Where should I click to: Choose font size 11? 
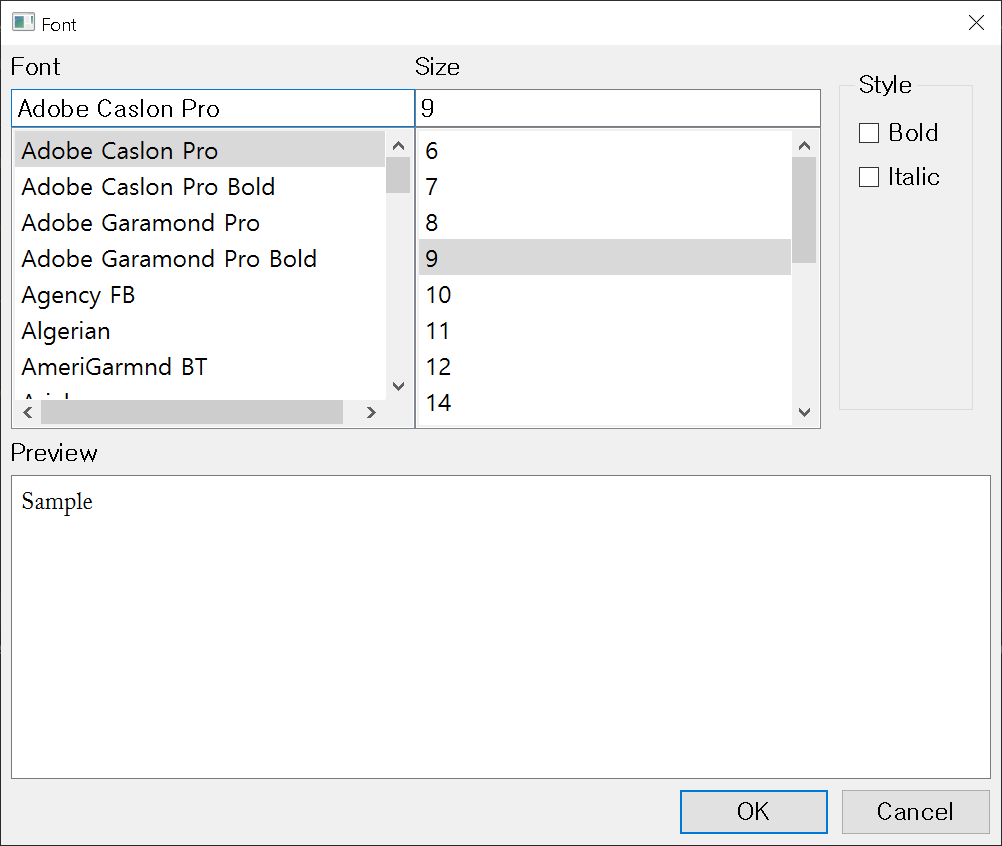click(x=605, y=331)
